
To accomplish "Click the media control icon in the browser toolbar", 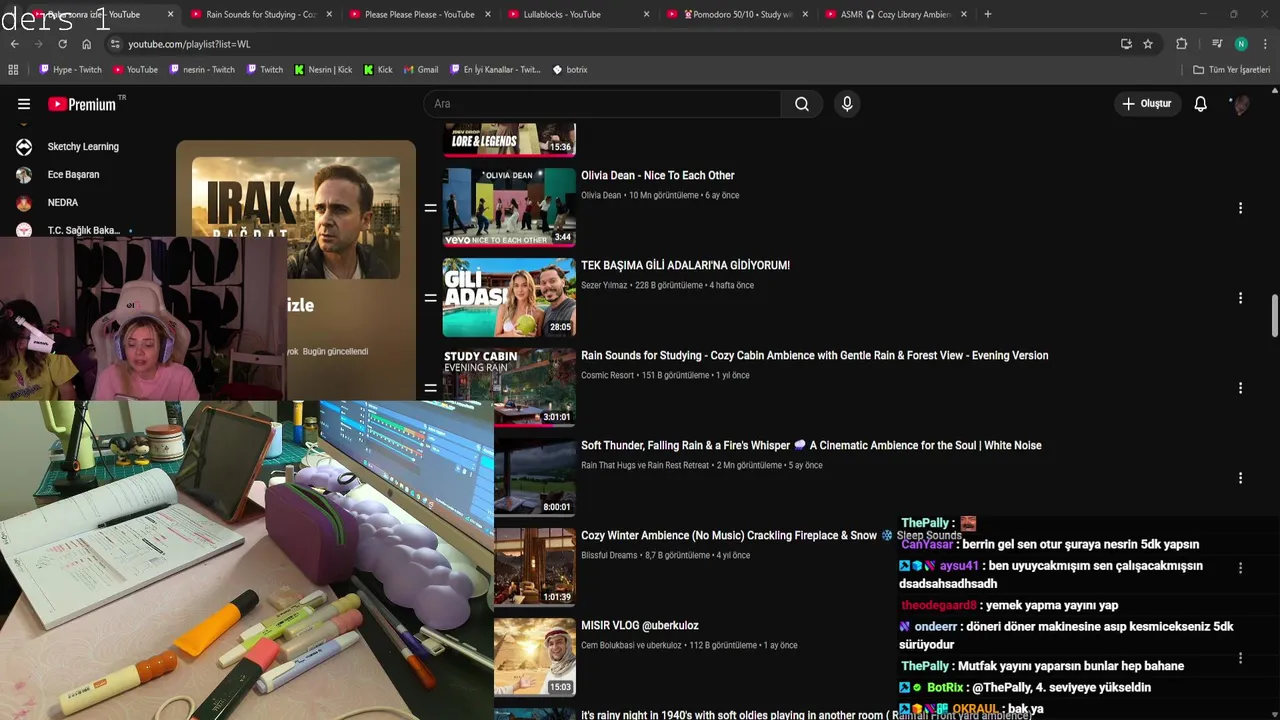I will pyautogui.click(x=1217, y=44).
